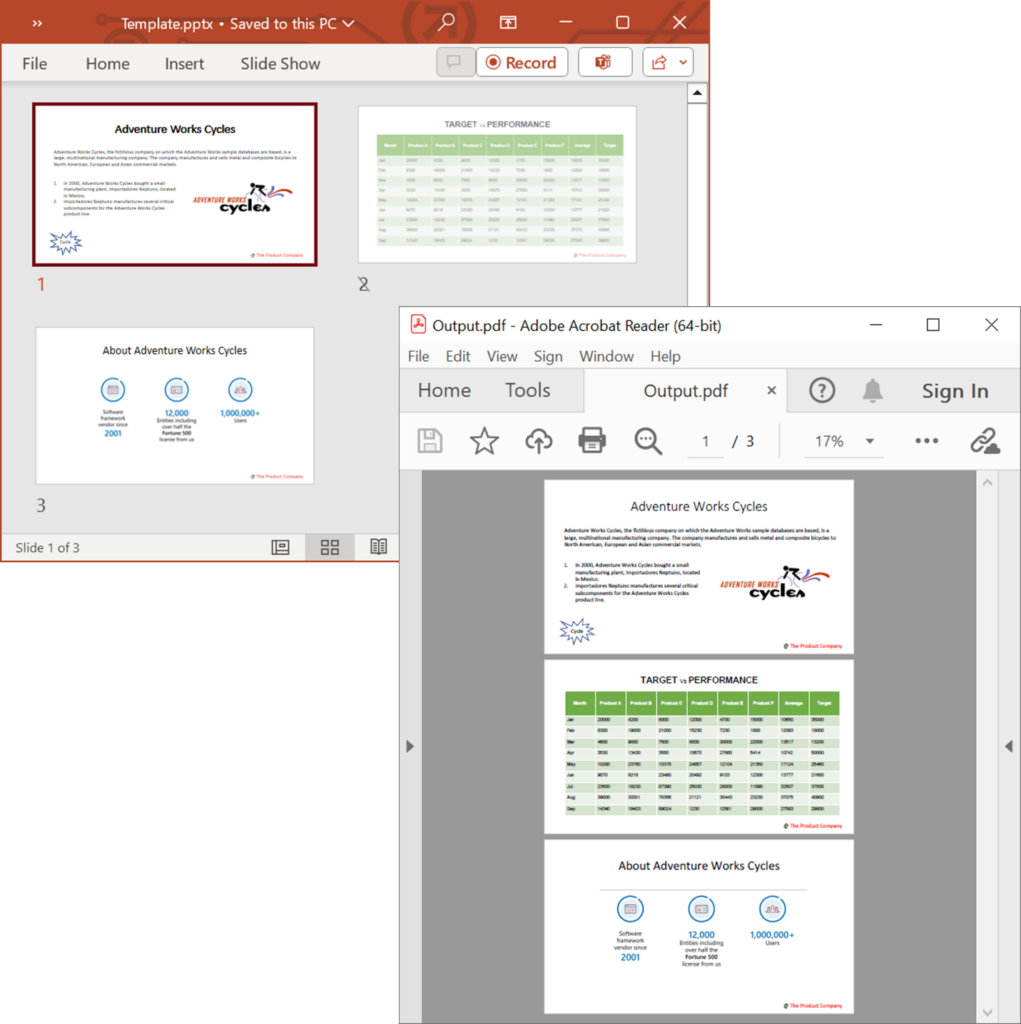This screenshot has width=1021, height=1024.
Task: Select the Slide Sorter view icon
Action: [x=329, y=547]
